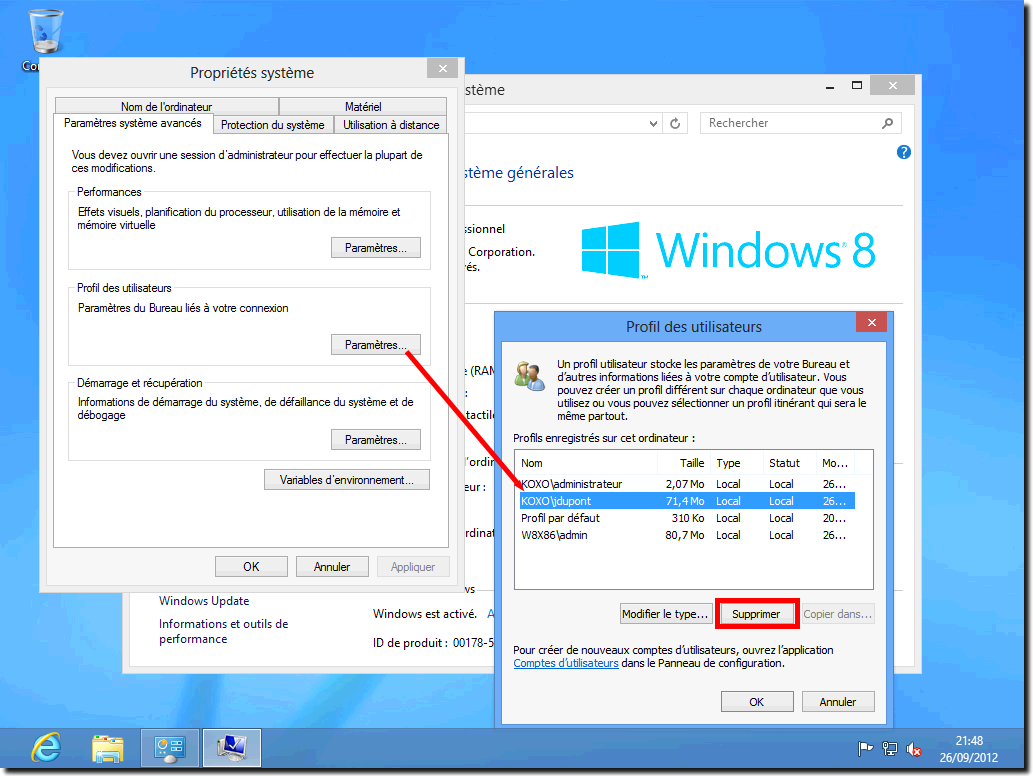Click the refresh icon in the Système window

[675, 123]
